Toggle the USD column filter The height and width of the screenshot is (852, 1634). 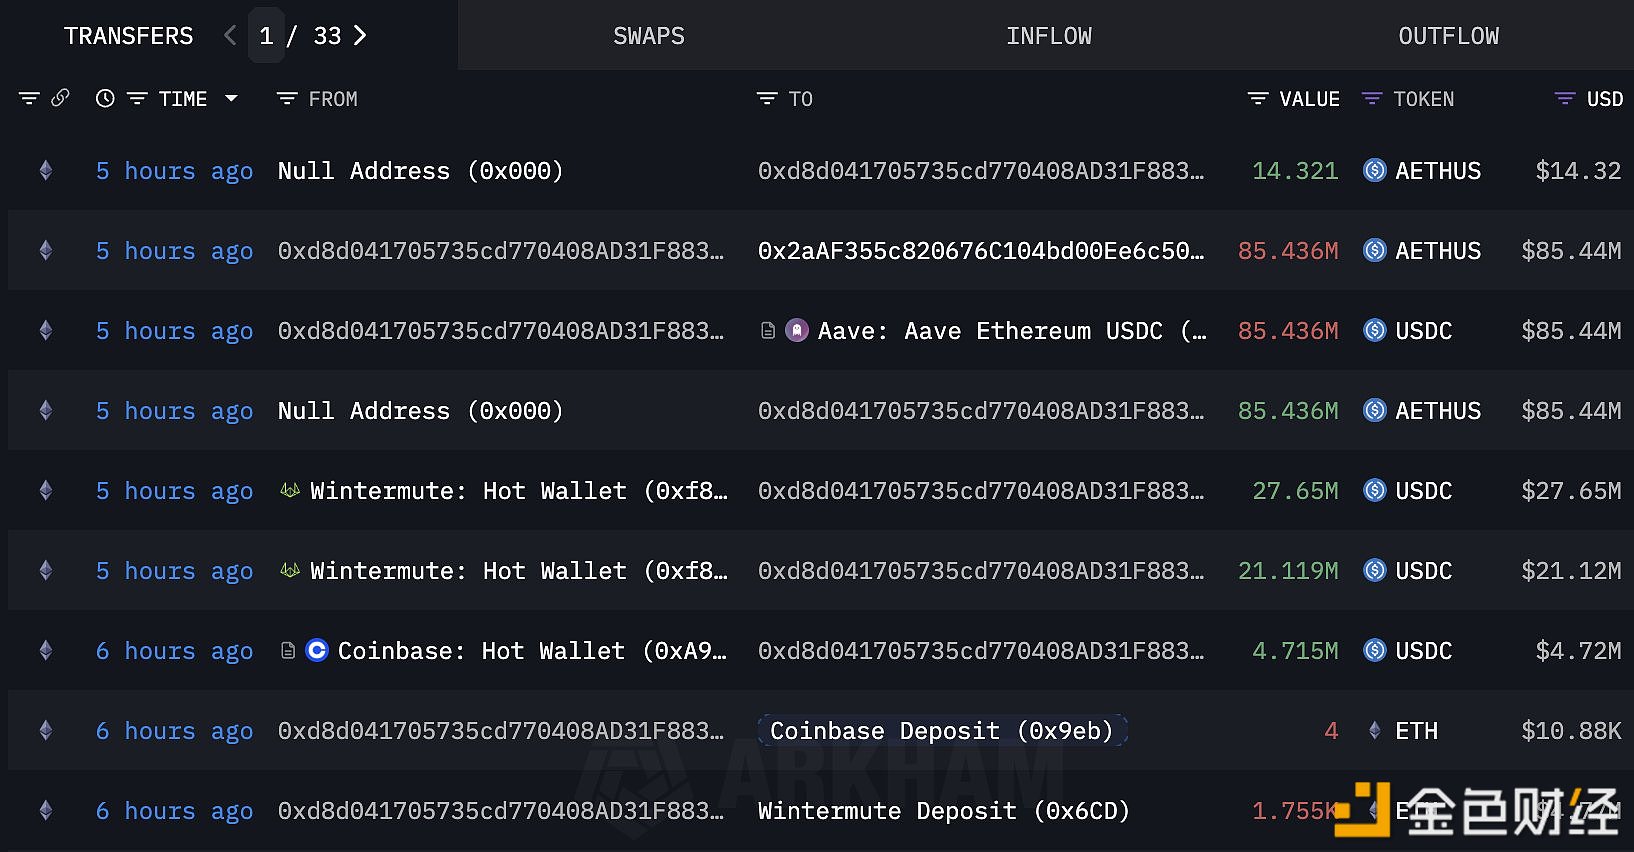(1565, 99)
